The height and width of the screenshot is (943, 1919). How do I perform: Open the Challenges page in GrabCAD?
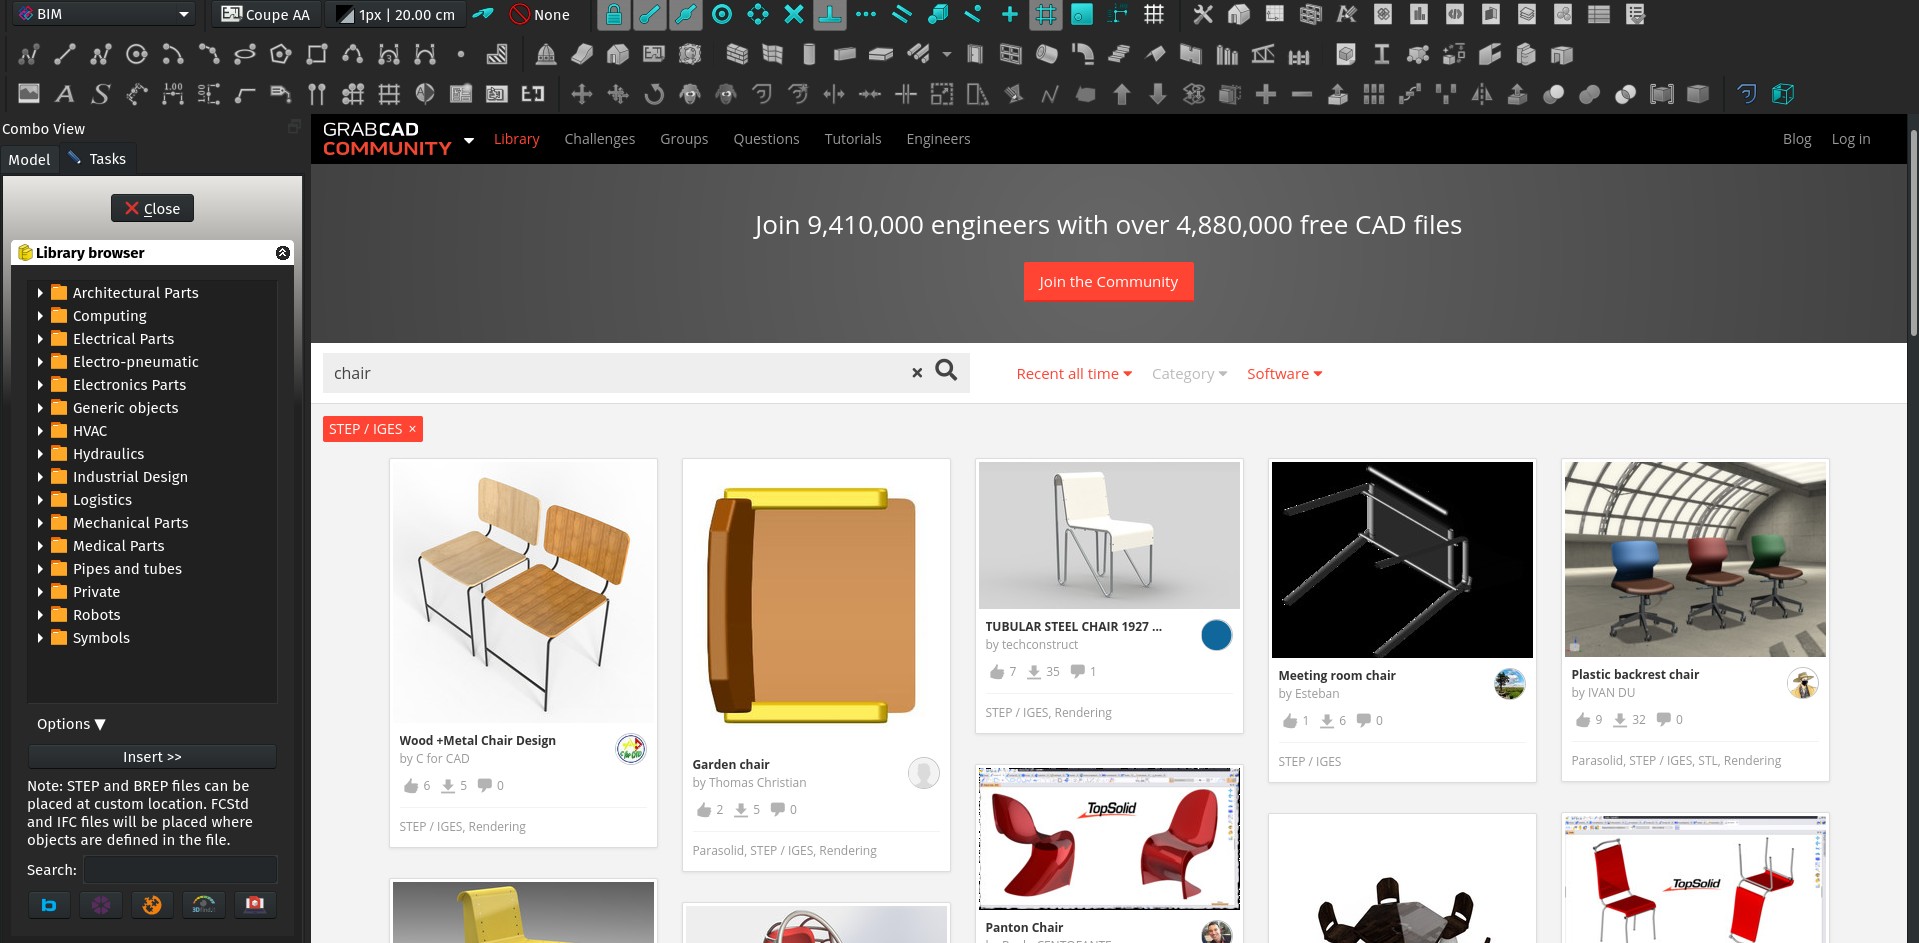(x=599, y=139)
